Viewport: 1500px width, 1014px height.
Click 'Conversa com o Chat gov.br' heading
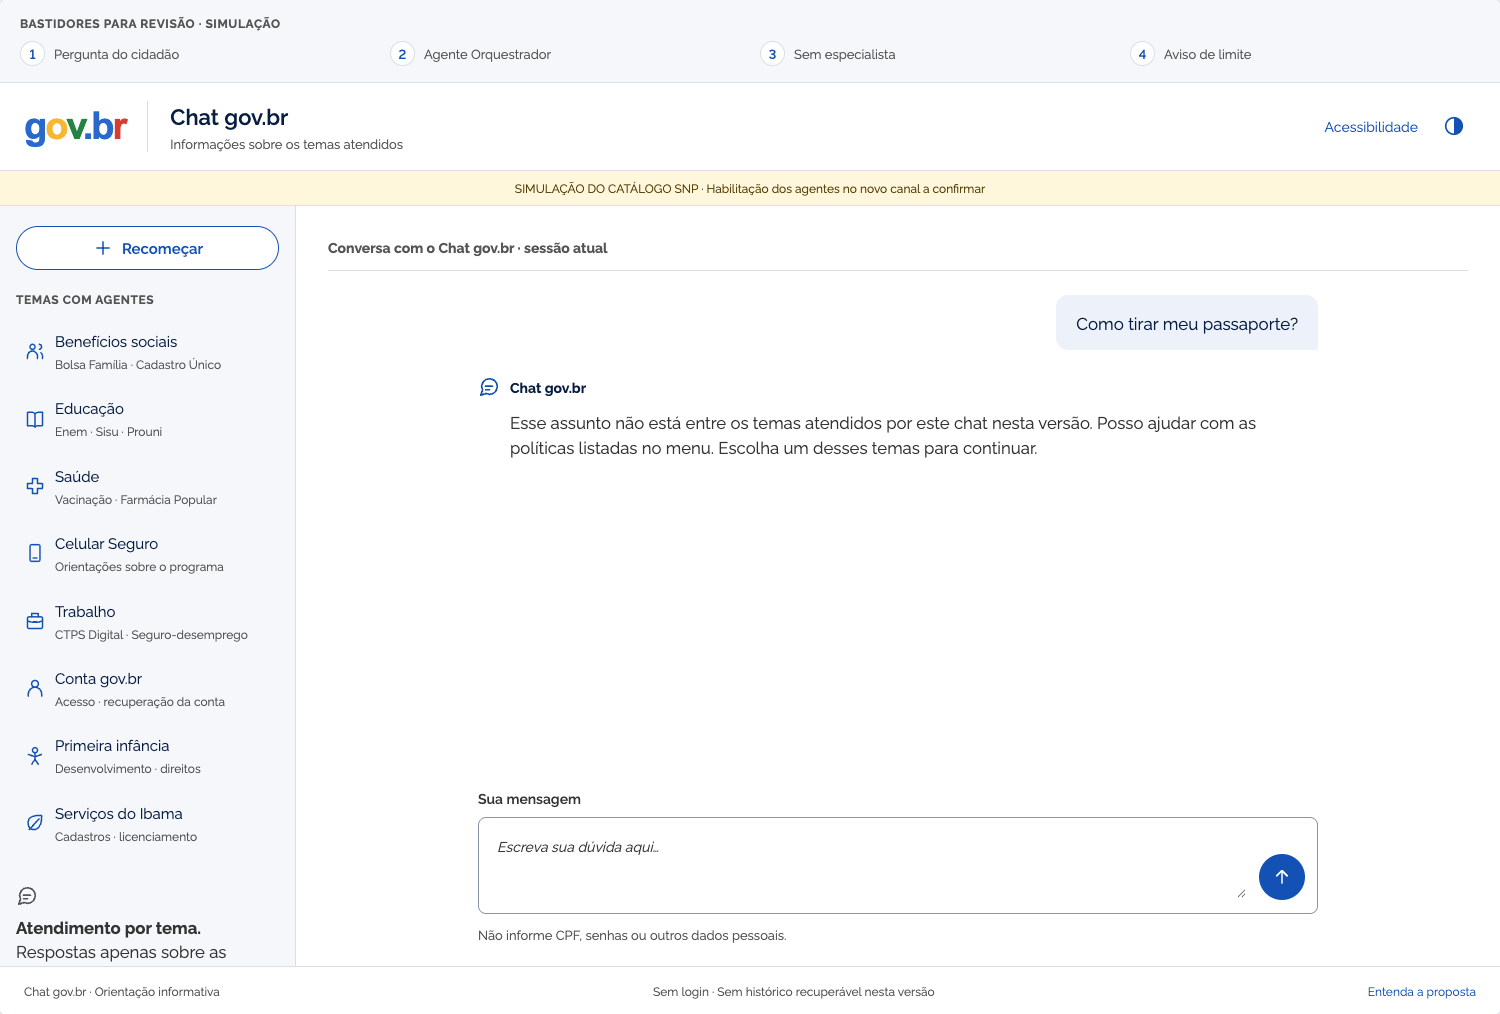[x=468, y=248]
